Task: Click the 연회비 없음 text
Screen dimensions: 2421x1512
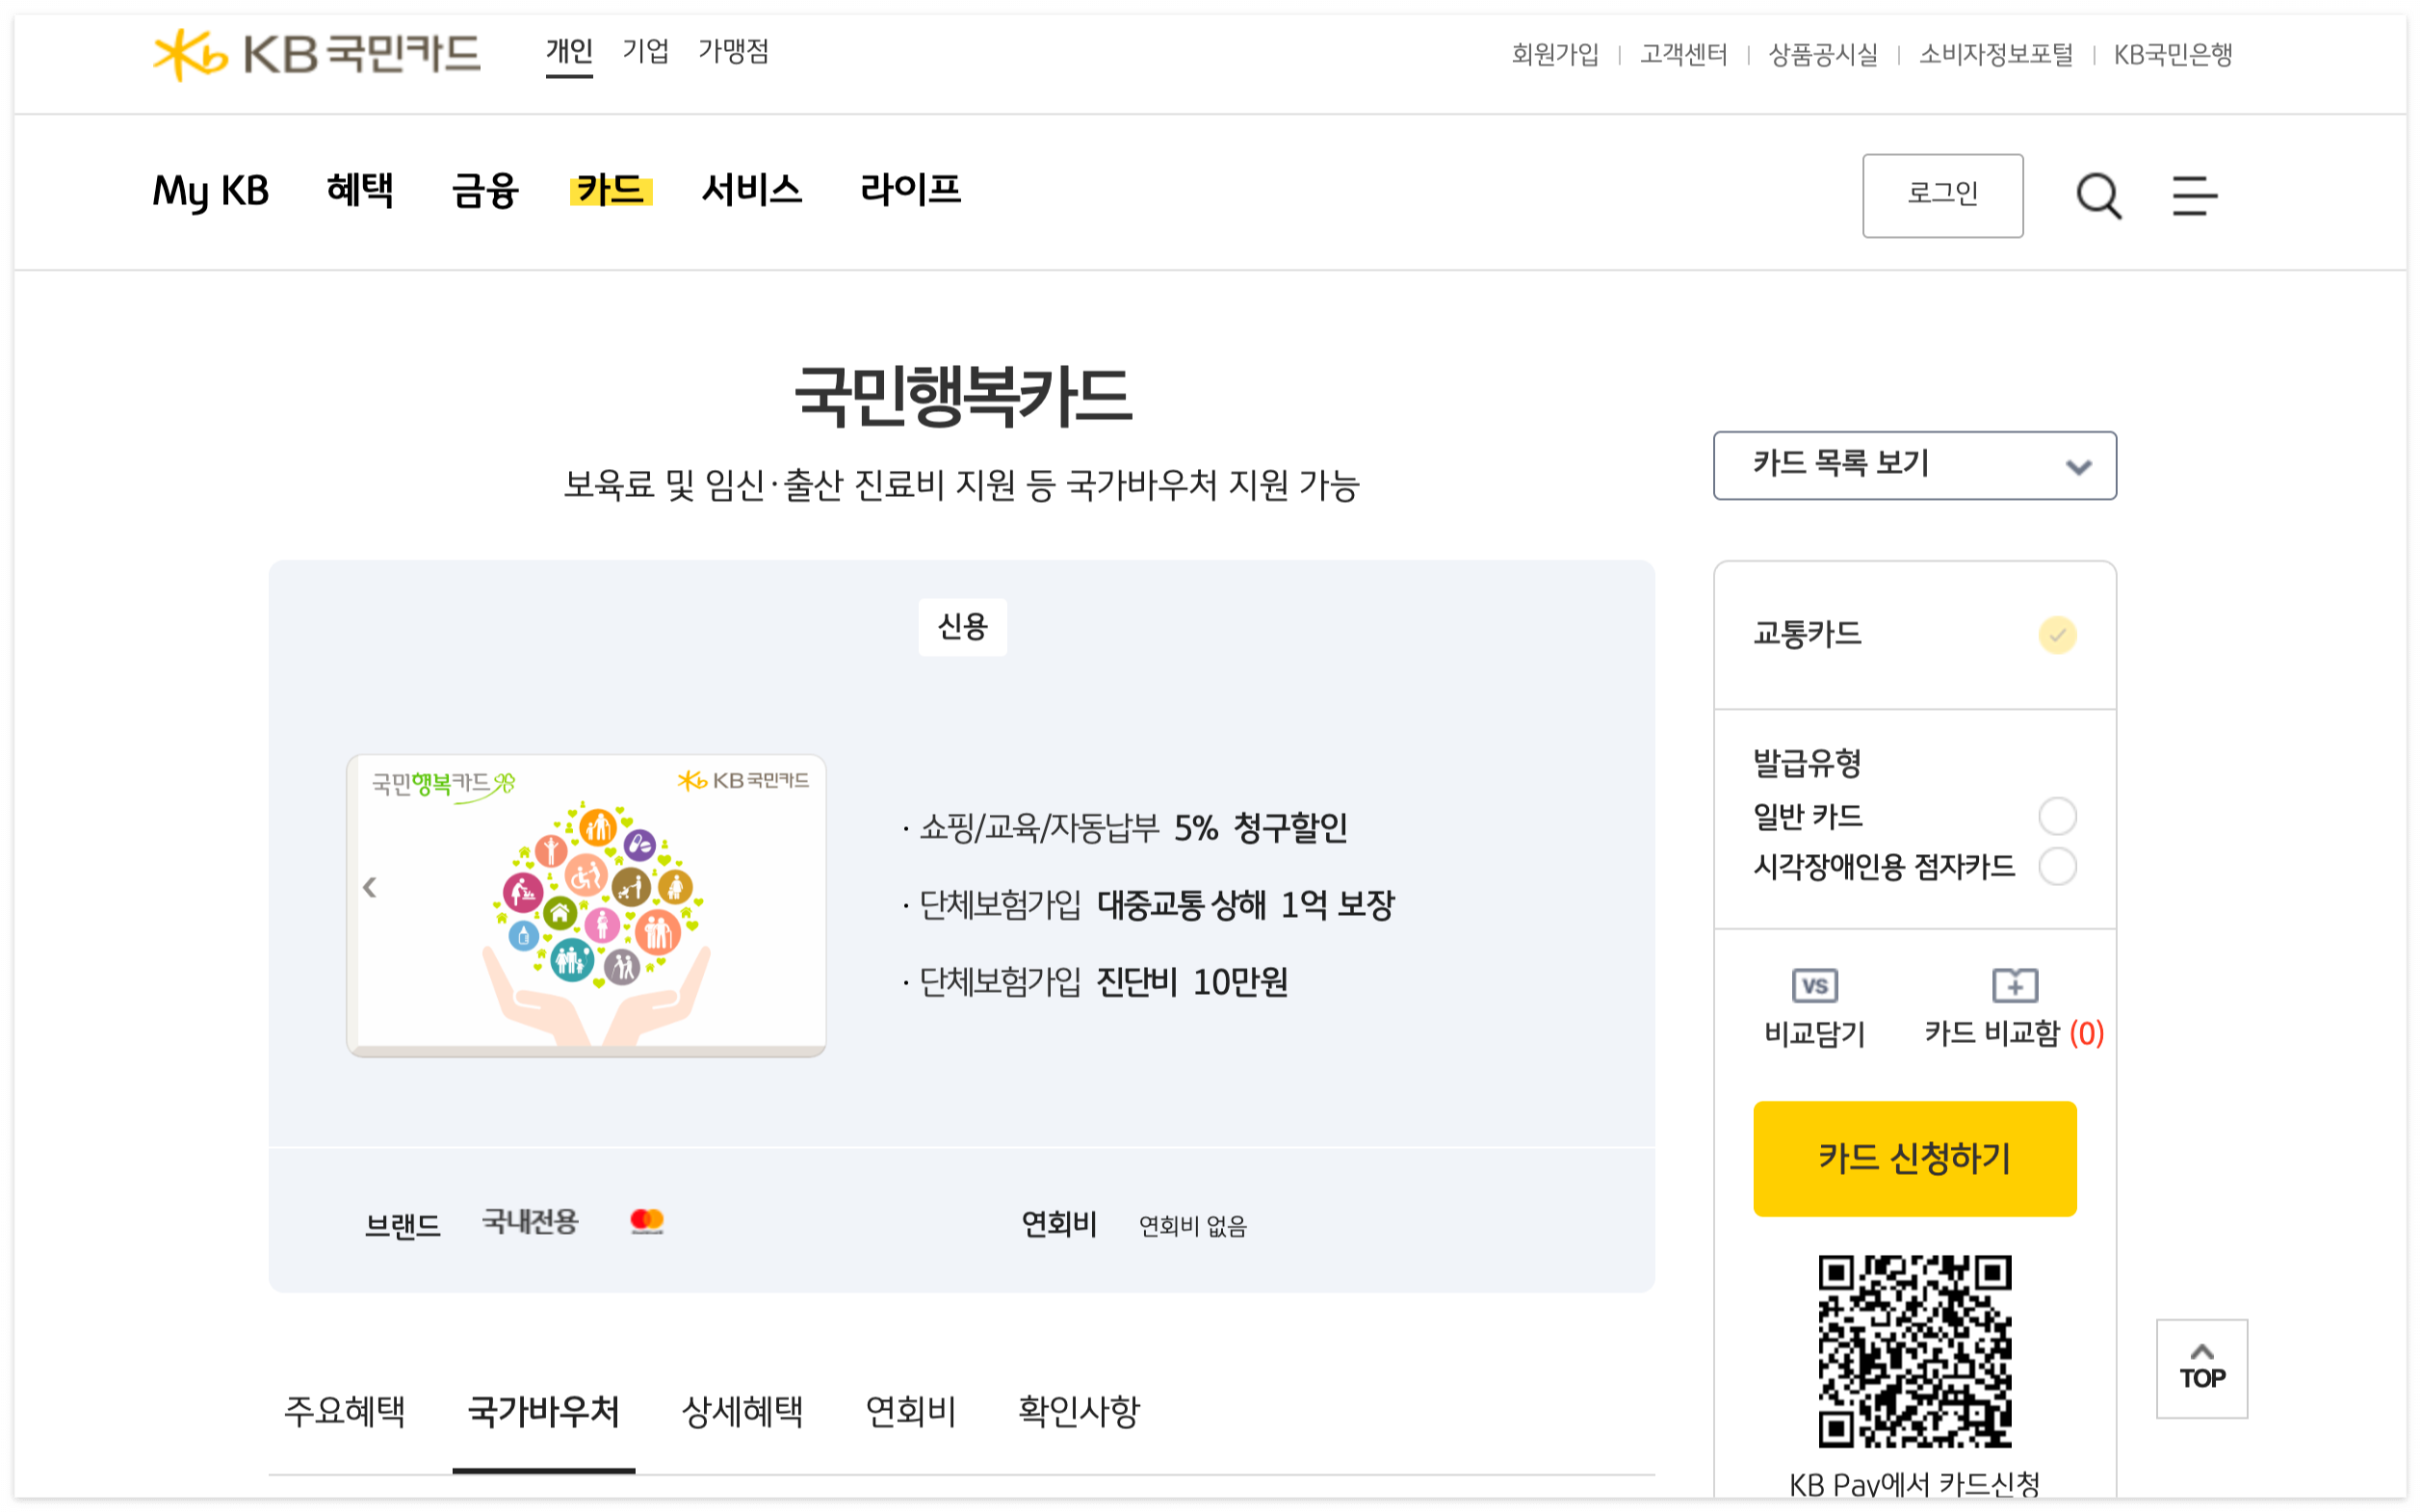Action: coord(1193,1225)
